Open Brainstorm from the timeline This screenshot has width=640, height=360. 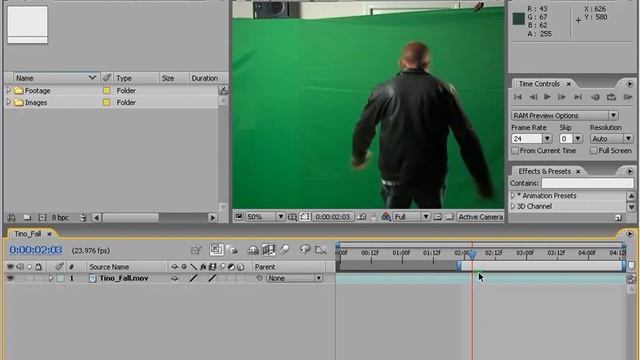click(304, 250)
